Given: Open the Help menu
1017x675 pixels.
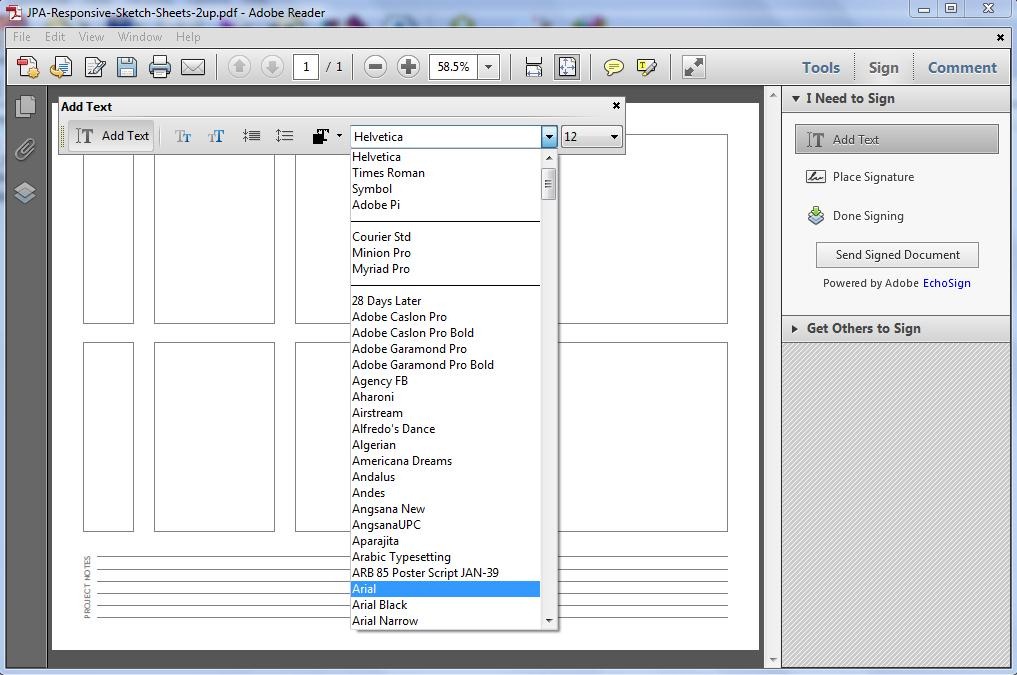Looking at the screenshot, I should pos(188,37).
